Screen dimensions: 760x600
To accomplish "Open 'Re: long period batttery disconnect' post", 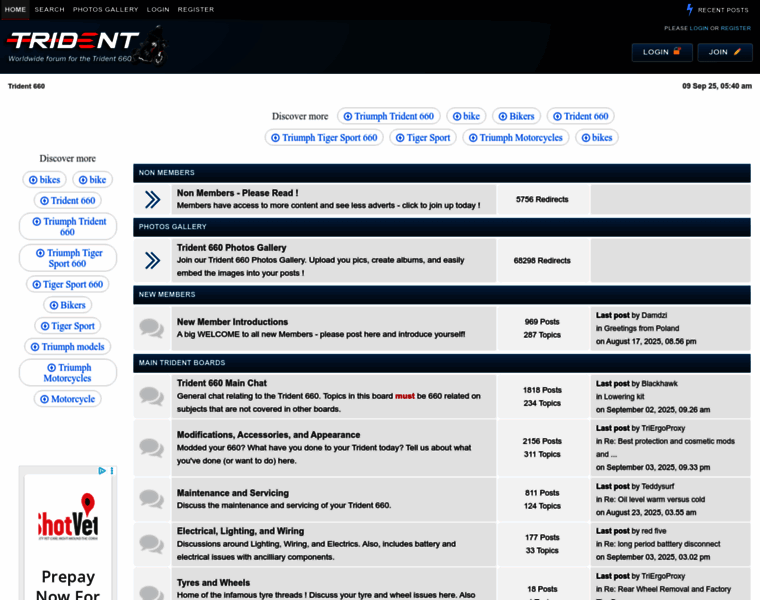I will pos(662,544).
